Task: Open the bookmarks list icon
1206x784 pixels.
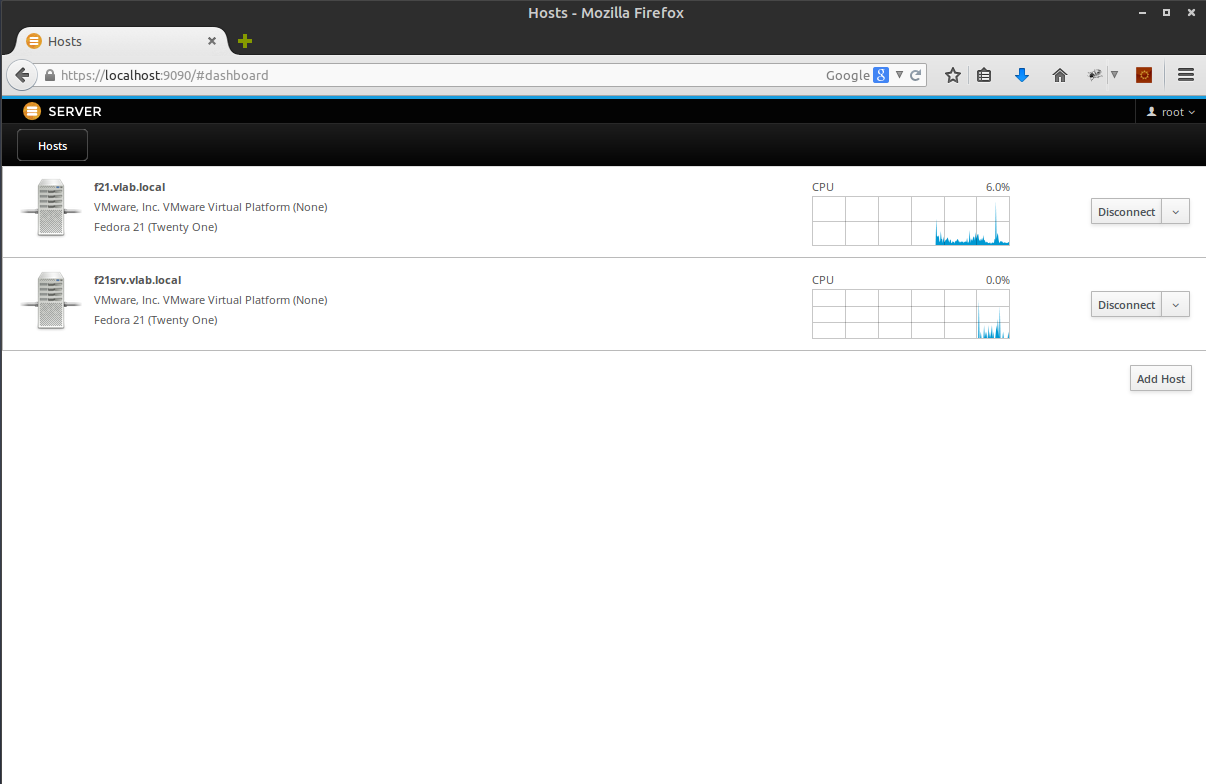Action: click(984, 75)
